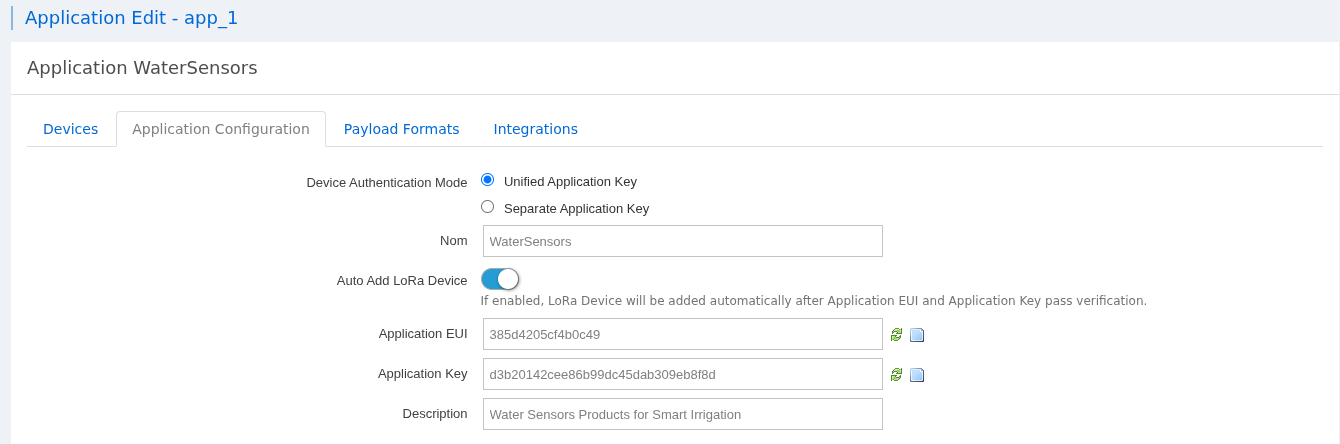Open the Payload Formats tab
Image resolution: width=1340 pixels, height=444 pixels.
click(x=401, y=129)
